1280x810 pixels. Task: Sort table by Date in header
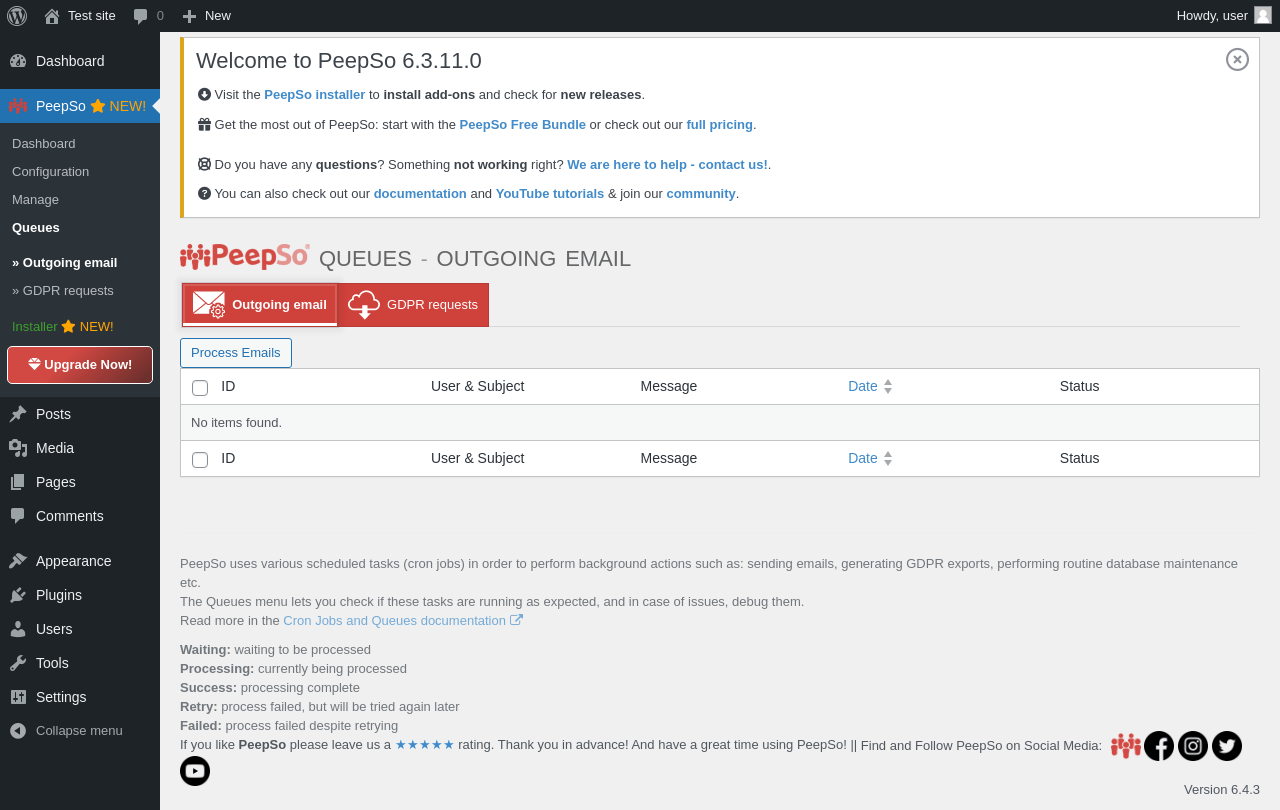tap(863, 386)
